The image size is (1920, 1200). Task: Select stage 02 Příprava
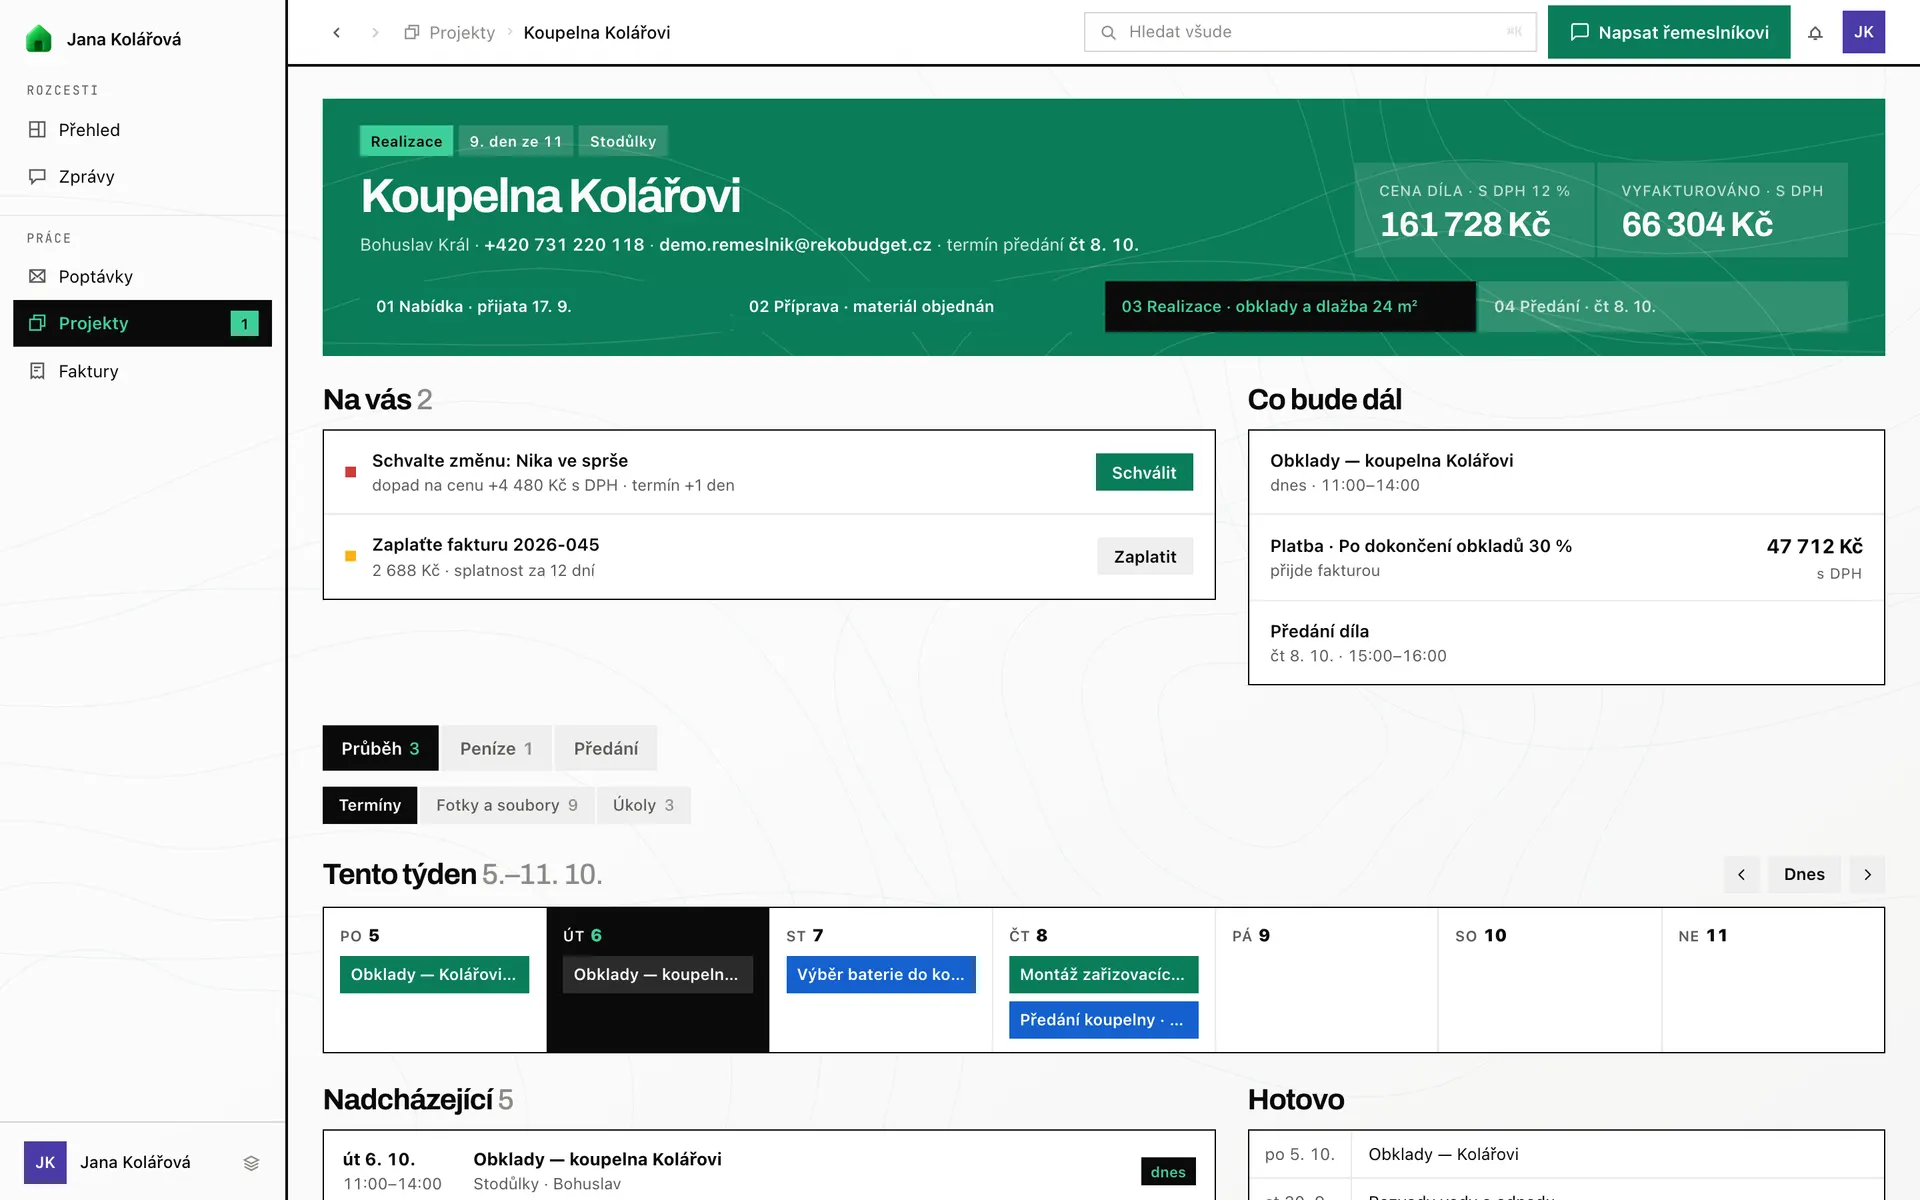tap(917, 306)
